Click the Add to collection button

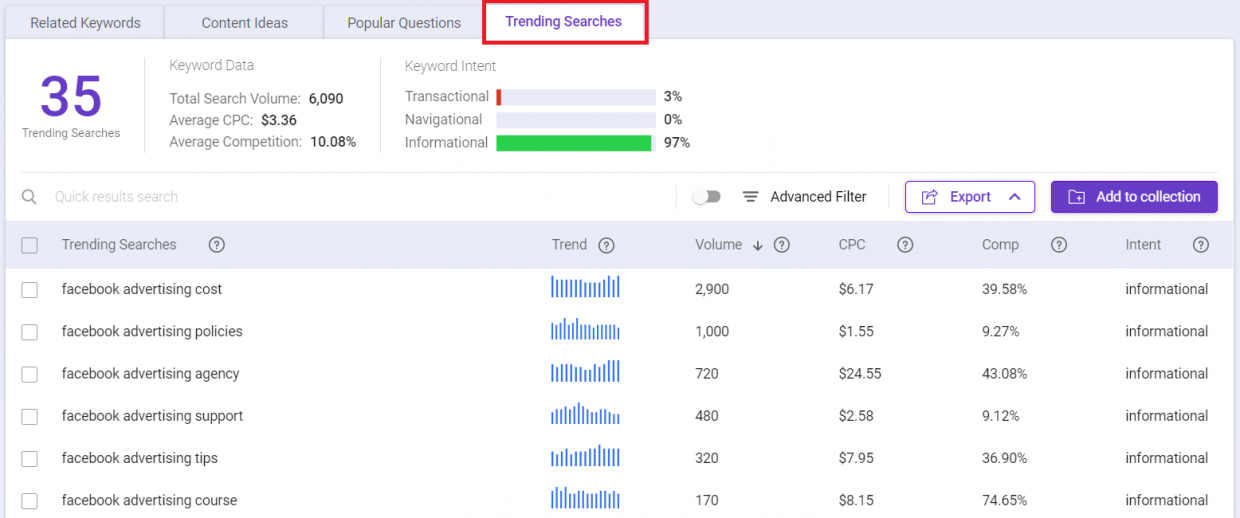point(1134,197)
